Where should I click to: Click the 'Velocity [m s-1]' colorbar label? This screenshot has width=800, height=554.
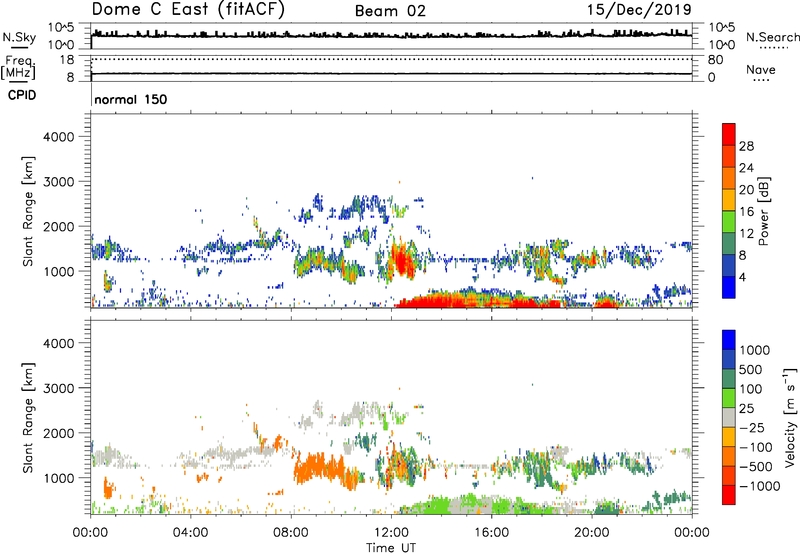790,417
